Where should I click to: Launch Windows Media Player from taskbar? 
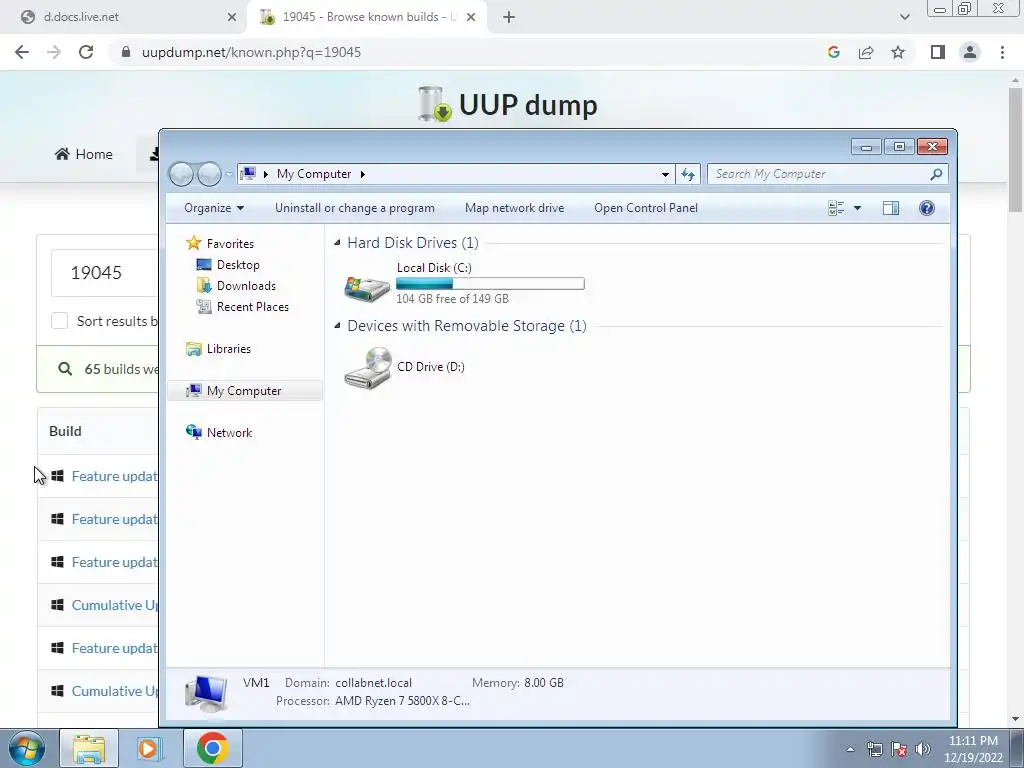click(150, 748)
